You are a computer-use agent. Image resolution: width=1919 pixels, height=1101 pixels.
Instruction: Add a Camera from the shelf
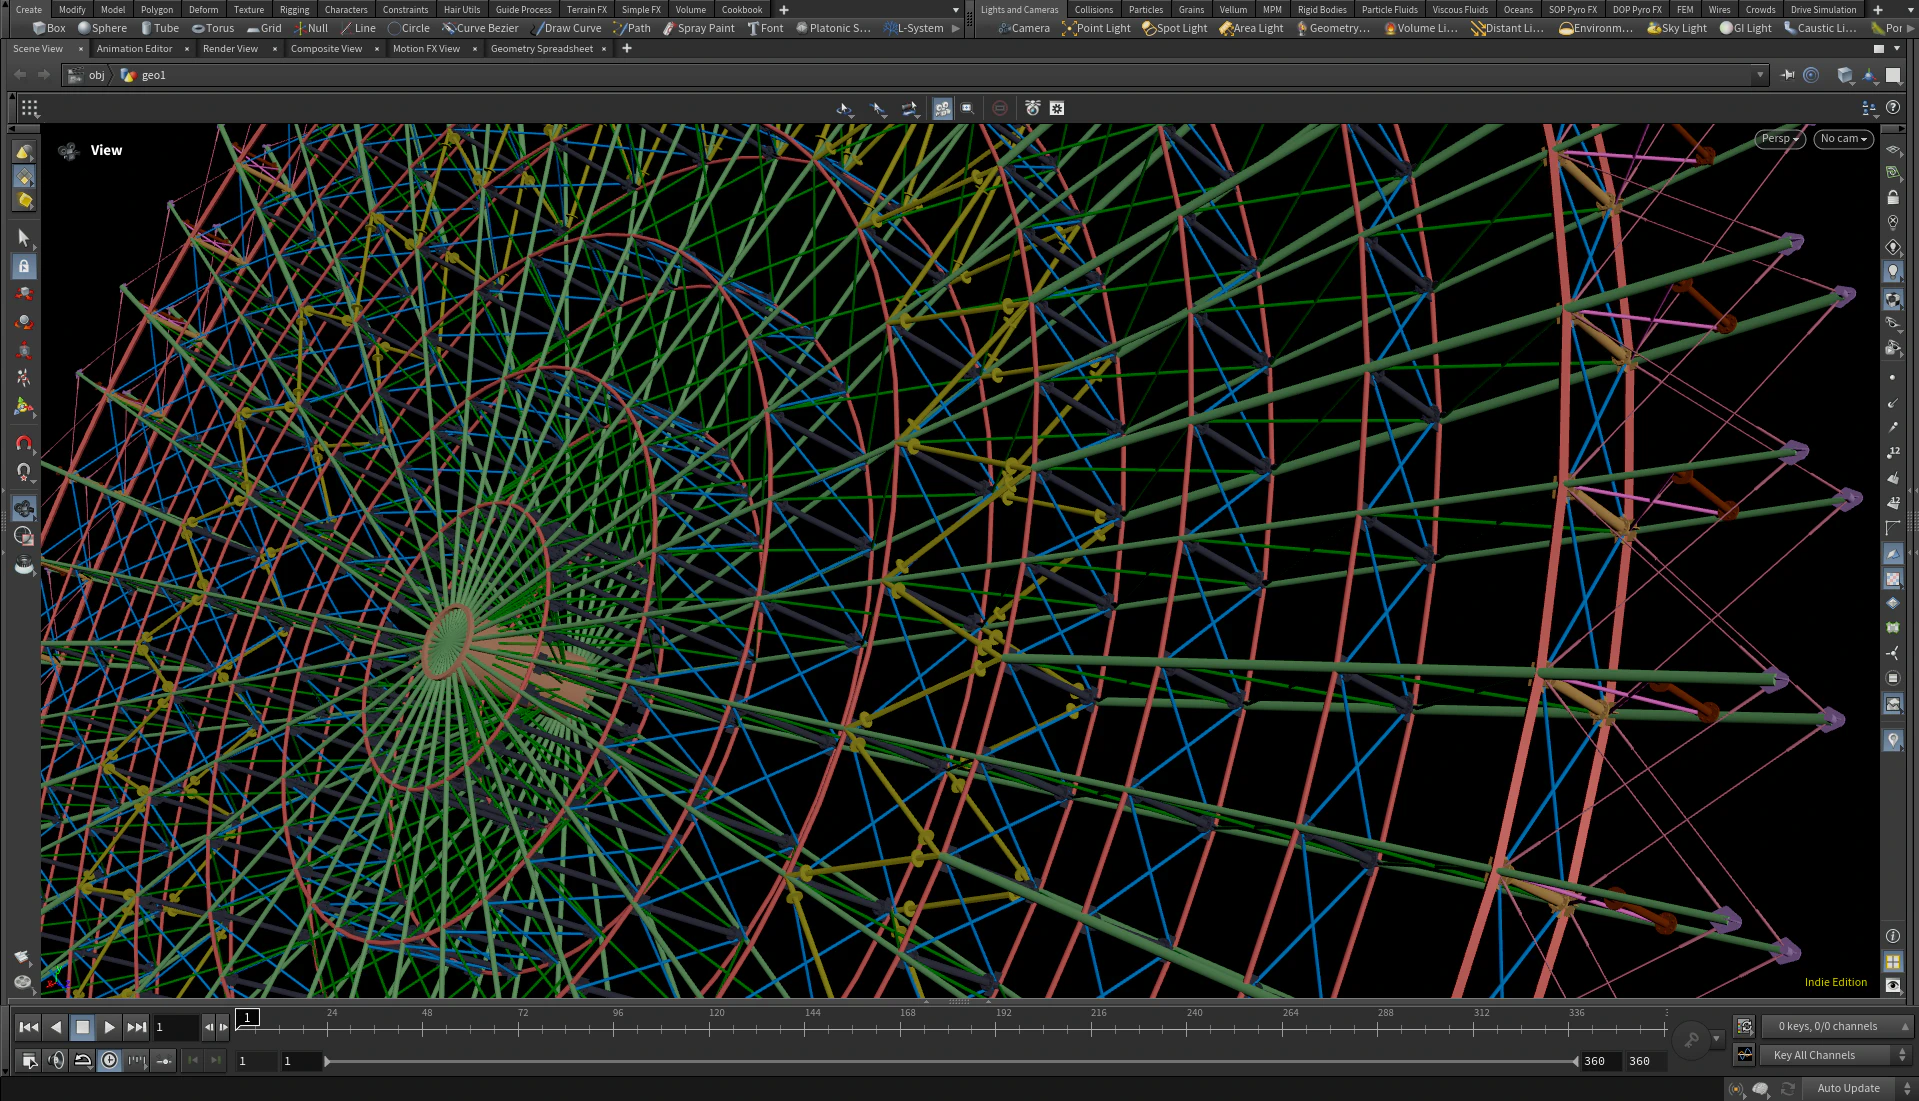[1024, 28]
